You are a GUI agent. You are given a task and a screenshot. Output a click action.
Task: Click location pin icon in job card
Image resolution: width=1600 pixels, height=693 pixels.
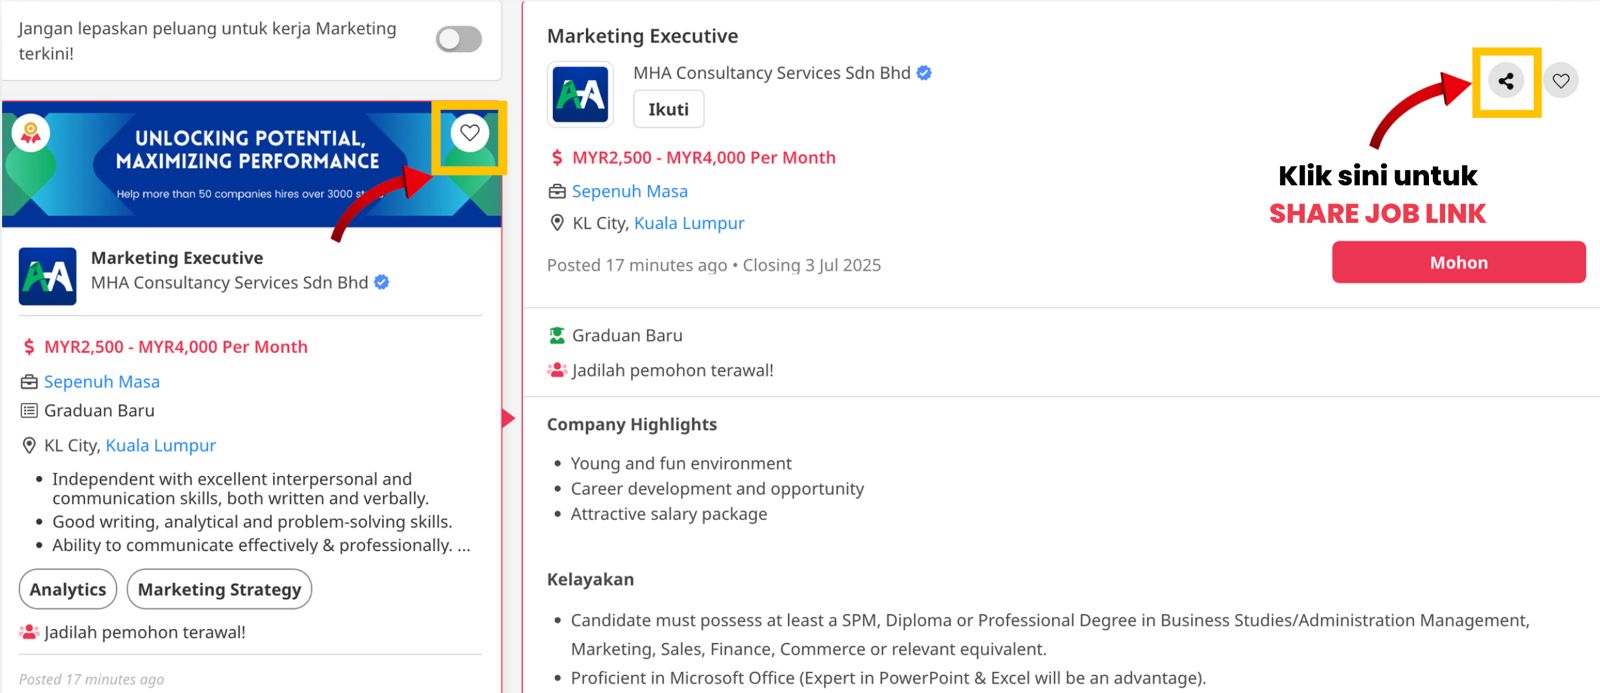click(29, 446)
